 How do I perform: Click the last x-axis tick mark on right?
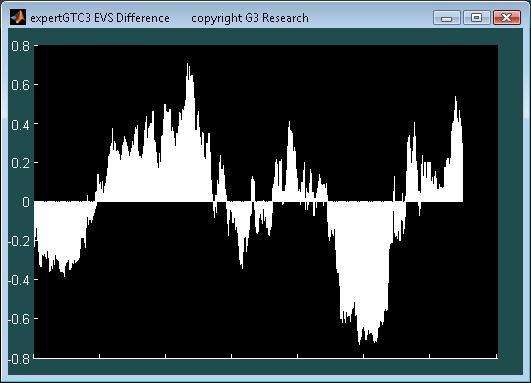(496, 356)
